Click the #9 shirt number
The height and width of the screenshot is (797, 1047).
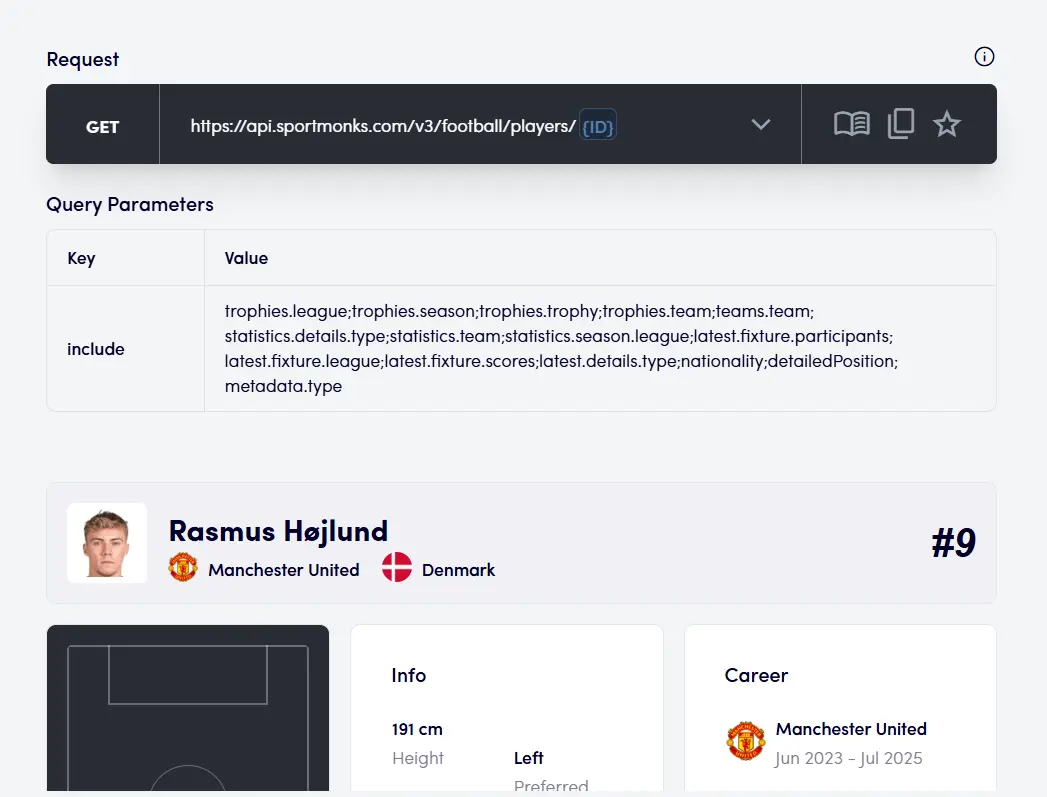pos(954,543)
